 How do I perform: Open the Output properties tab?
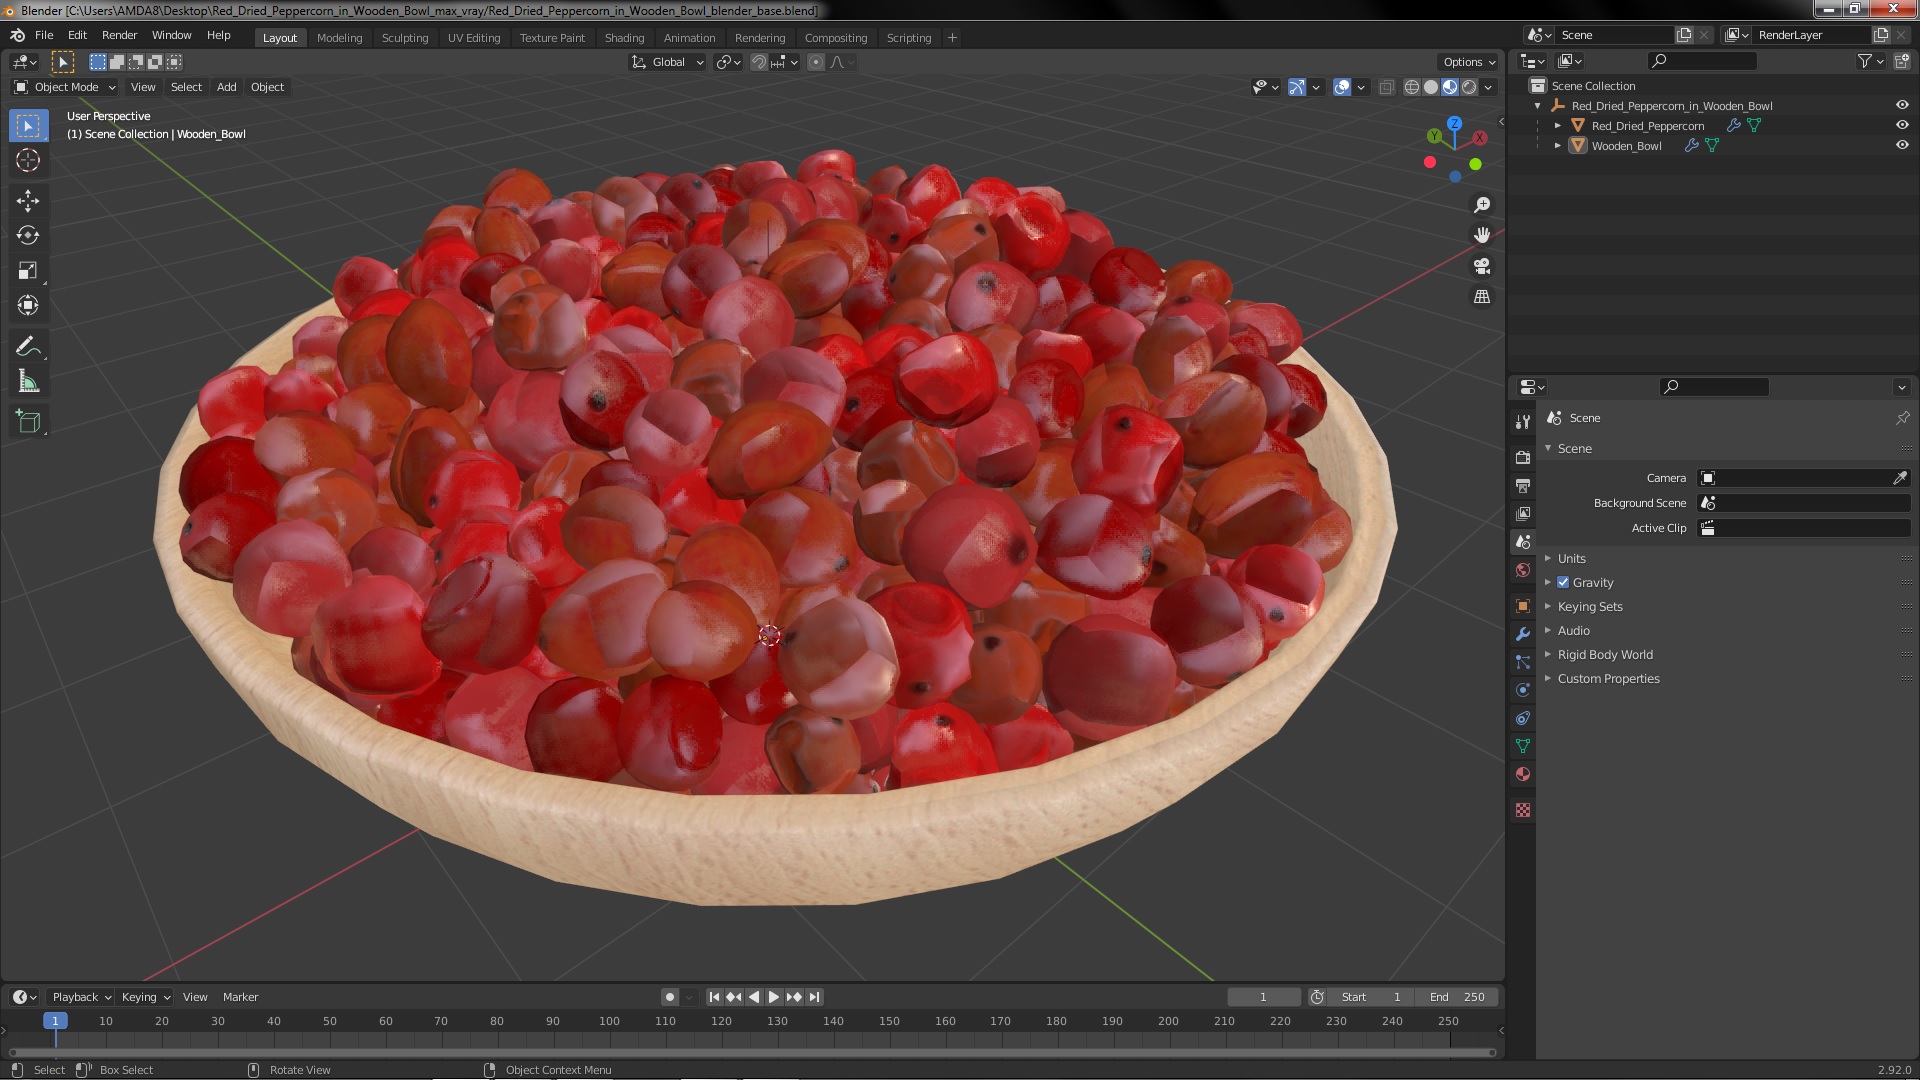coord(1523,485)
